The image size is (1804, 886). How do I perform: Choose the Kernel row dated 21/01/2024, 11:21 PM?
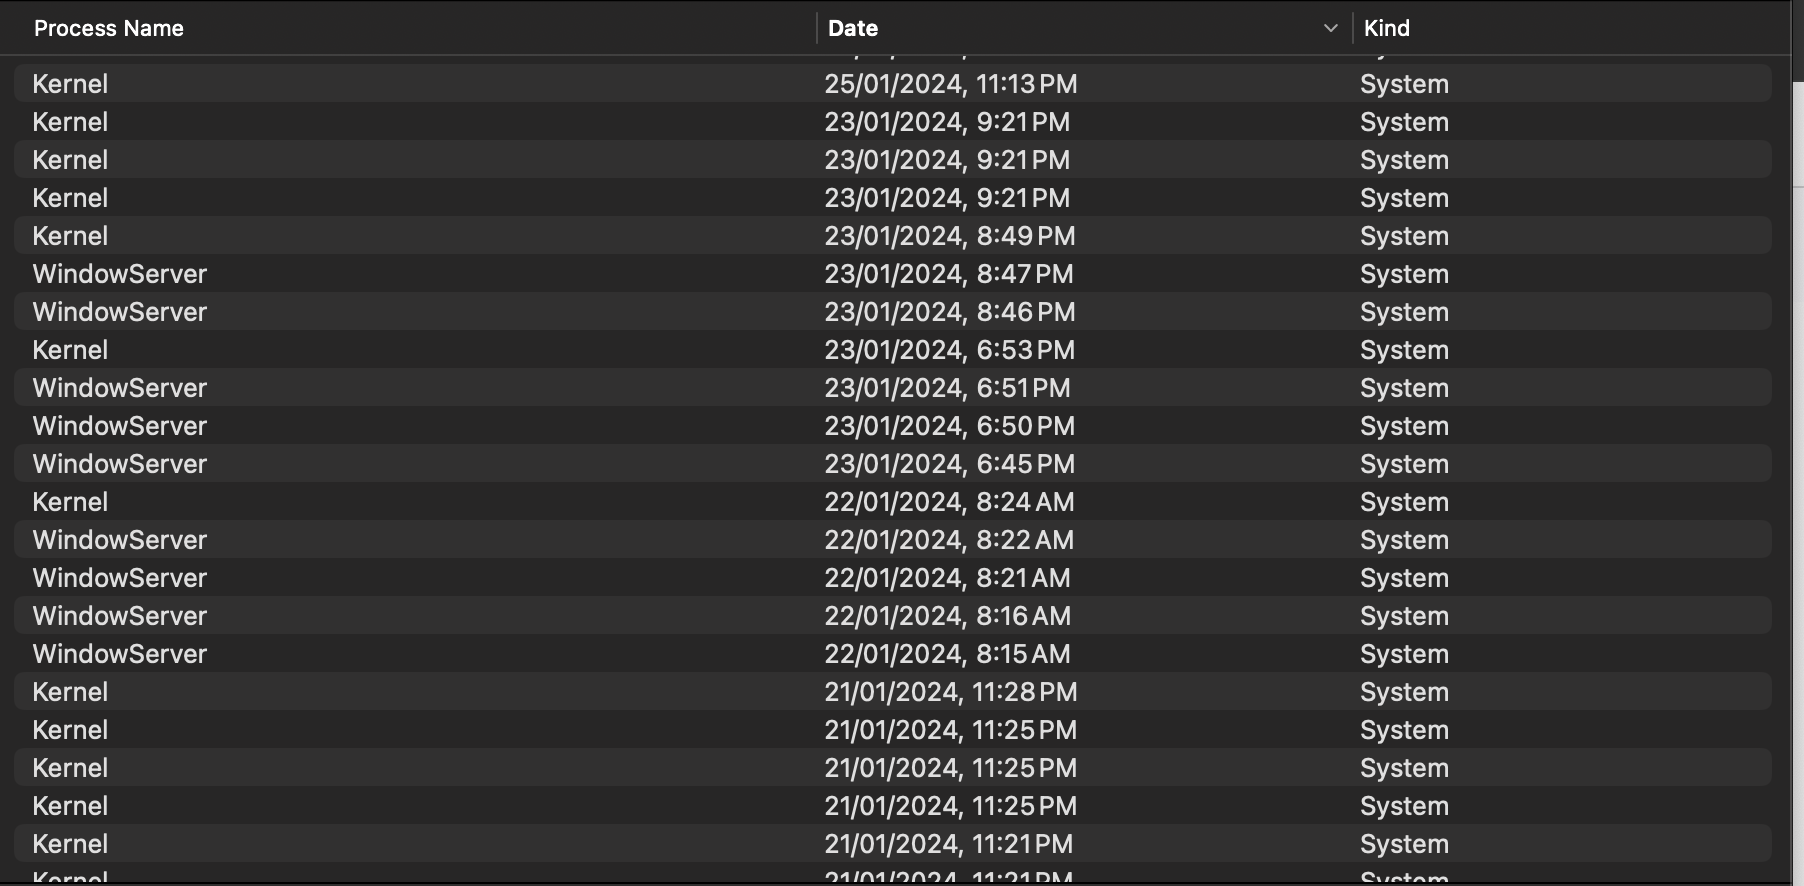point(893,844)
